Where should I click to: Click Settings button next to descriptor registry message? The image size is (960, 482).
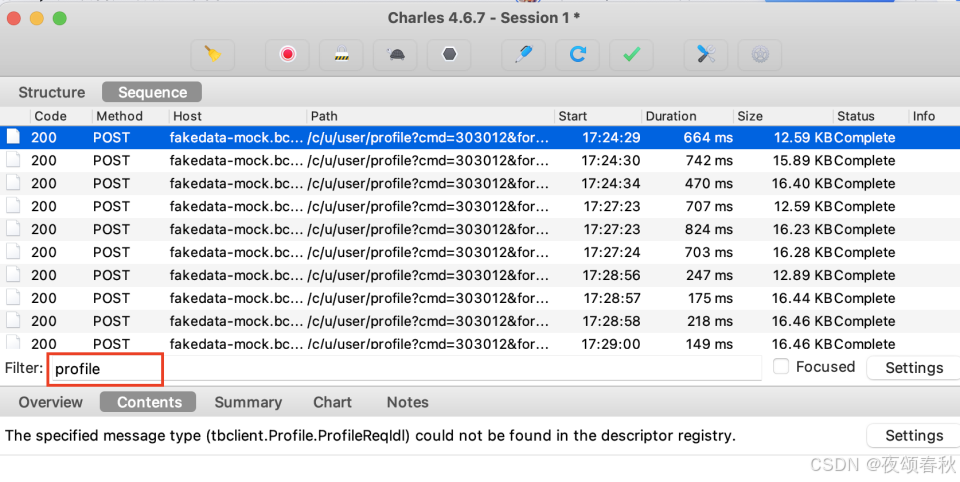[x=913, y=435]
